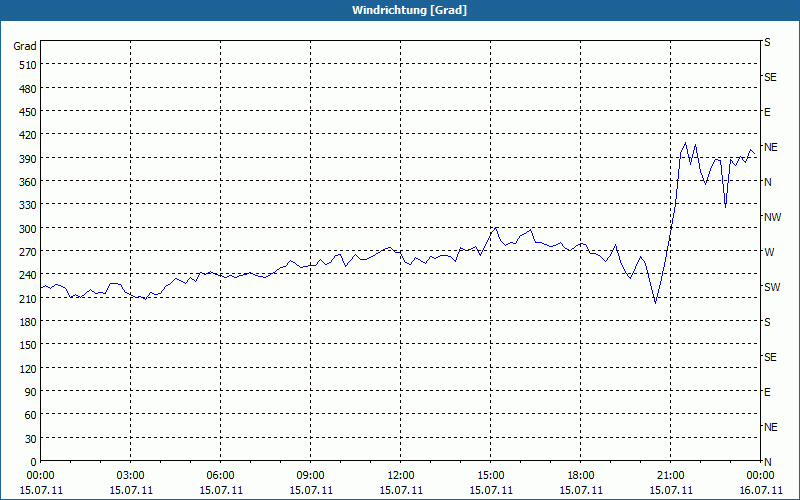The image size is (800, 500).
Task: Click the S compass label beside 180
Action: (767, 322)
